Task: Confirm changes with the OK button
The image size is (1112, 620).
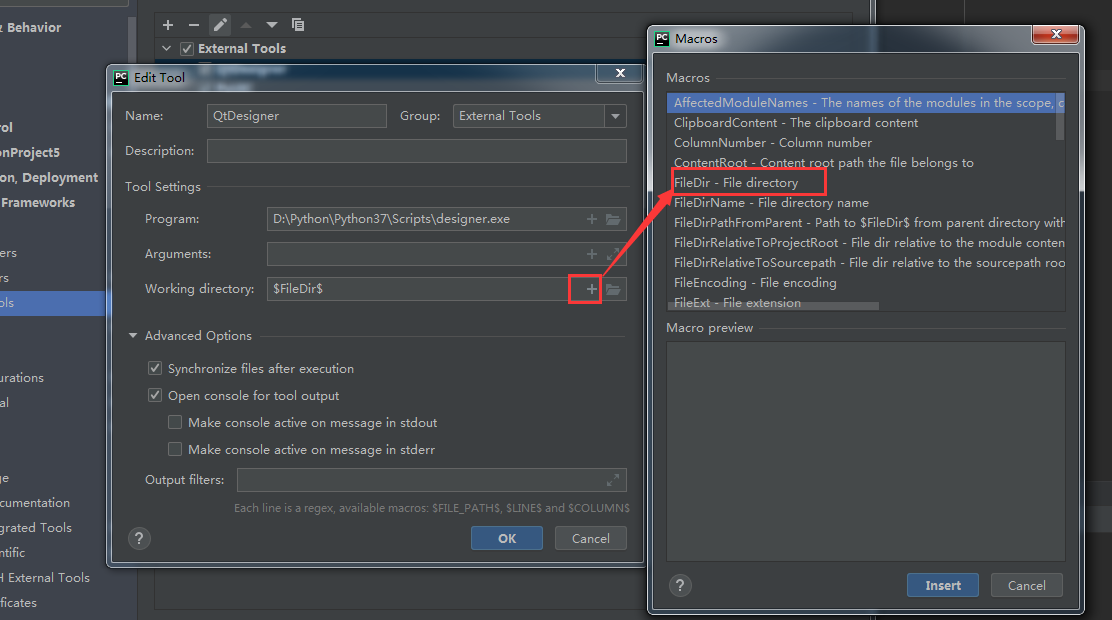Action: 506,538
